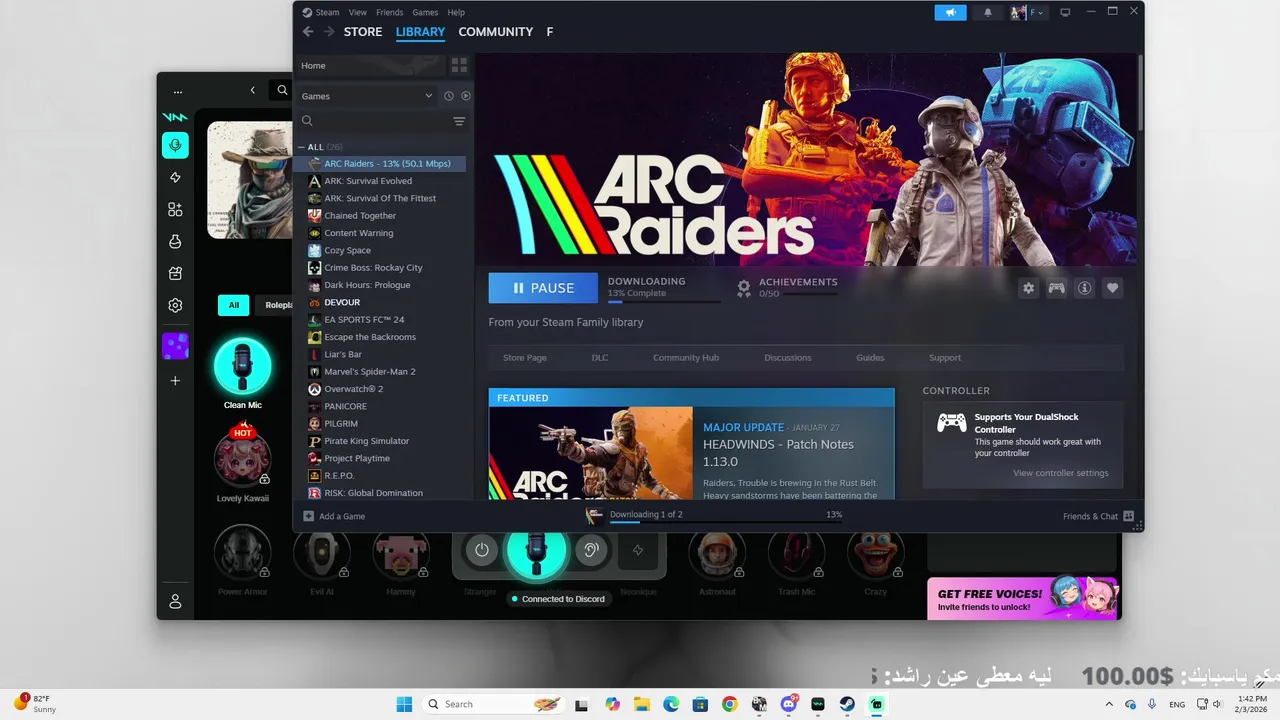Open Voicemod gift box icon
Viewport: 1280px width, 720px height.
point(175,273)
